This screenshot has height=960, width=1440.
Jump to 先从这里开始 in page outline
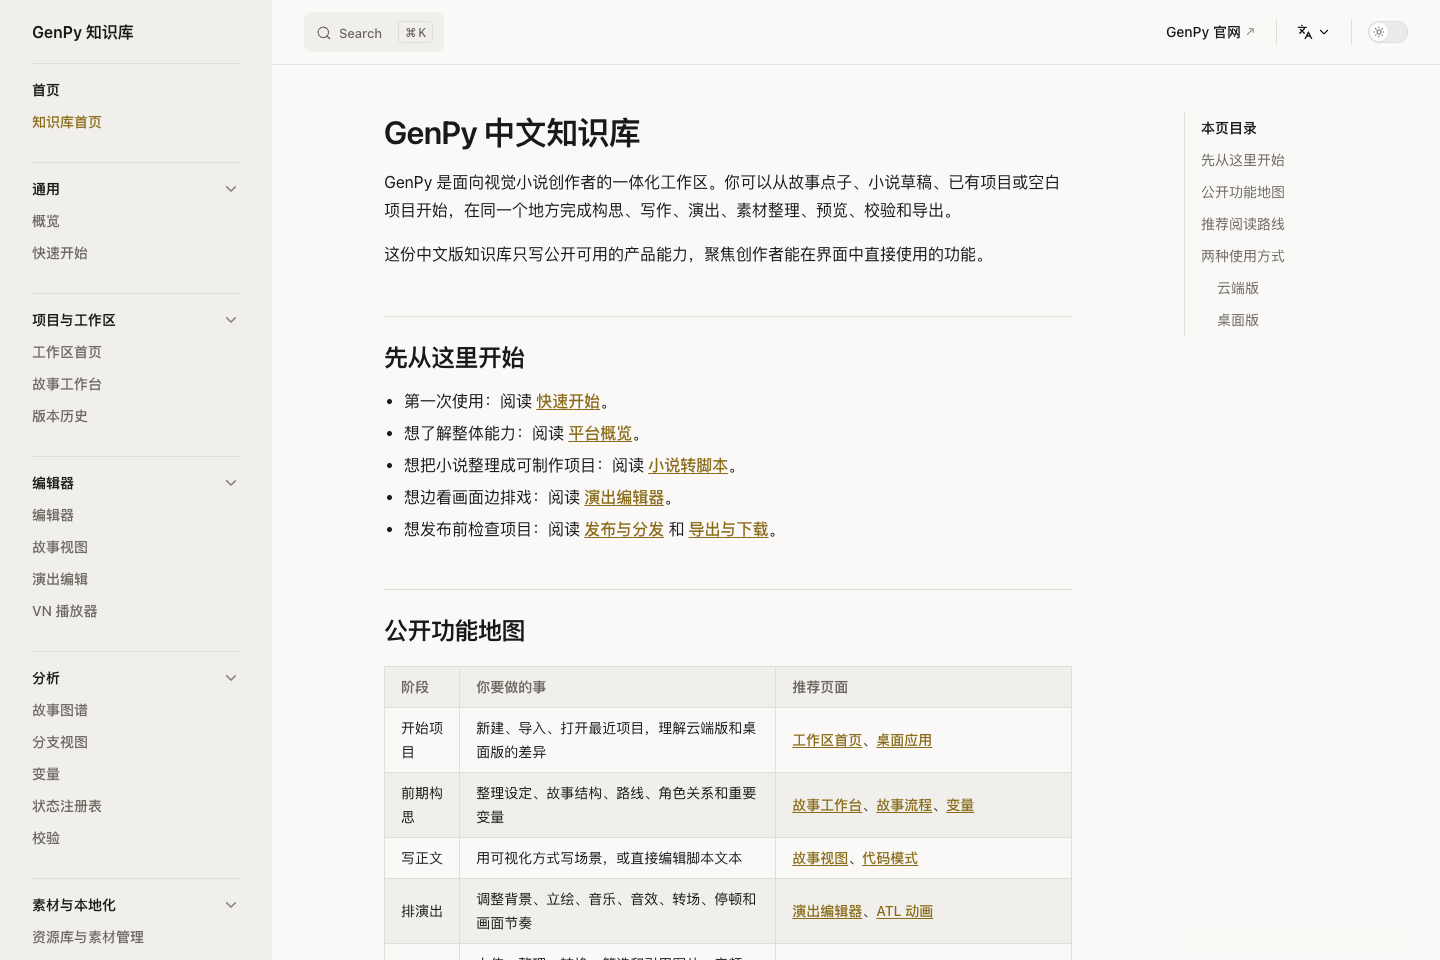[1243, 160]
